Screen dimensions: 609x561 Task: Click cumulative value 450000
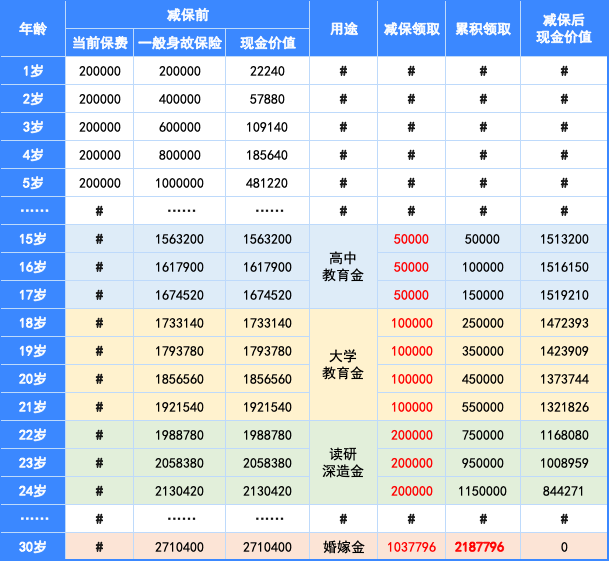click(x=483, y=379)
